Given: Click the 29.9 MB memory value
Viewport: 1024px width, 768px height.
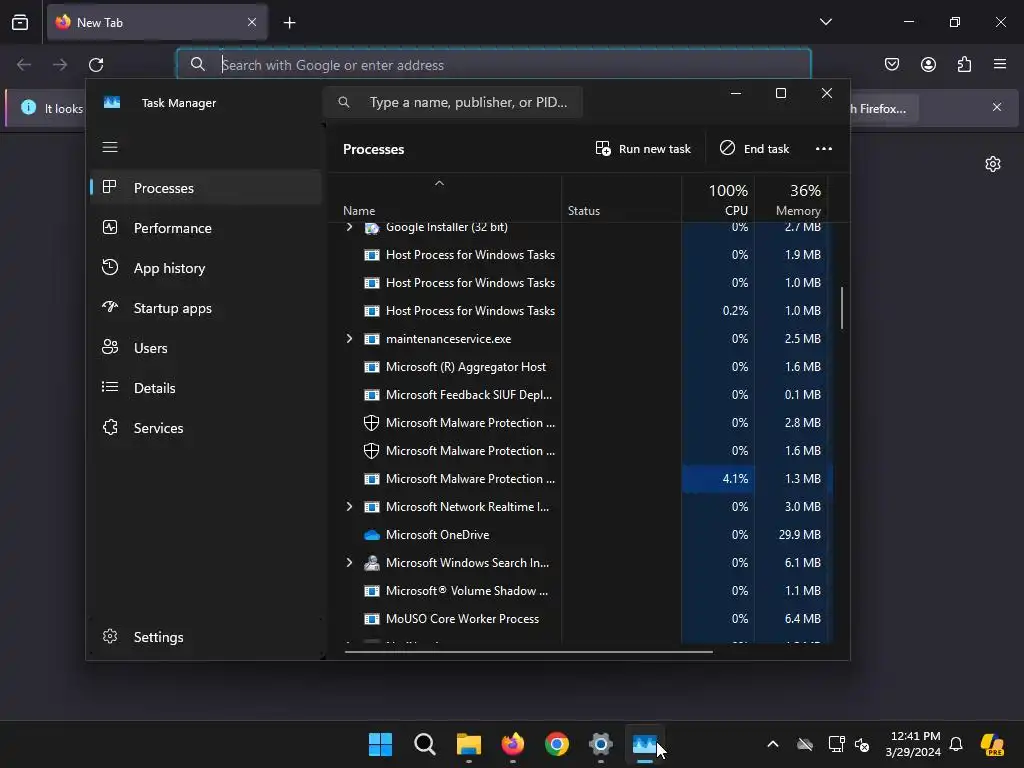Looking at the screenshot, I should coord(799,535).
